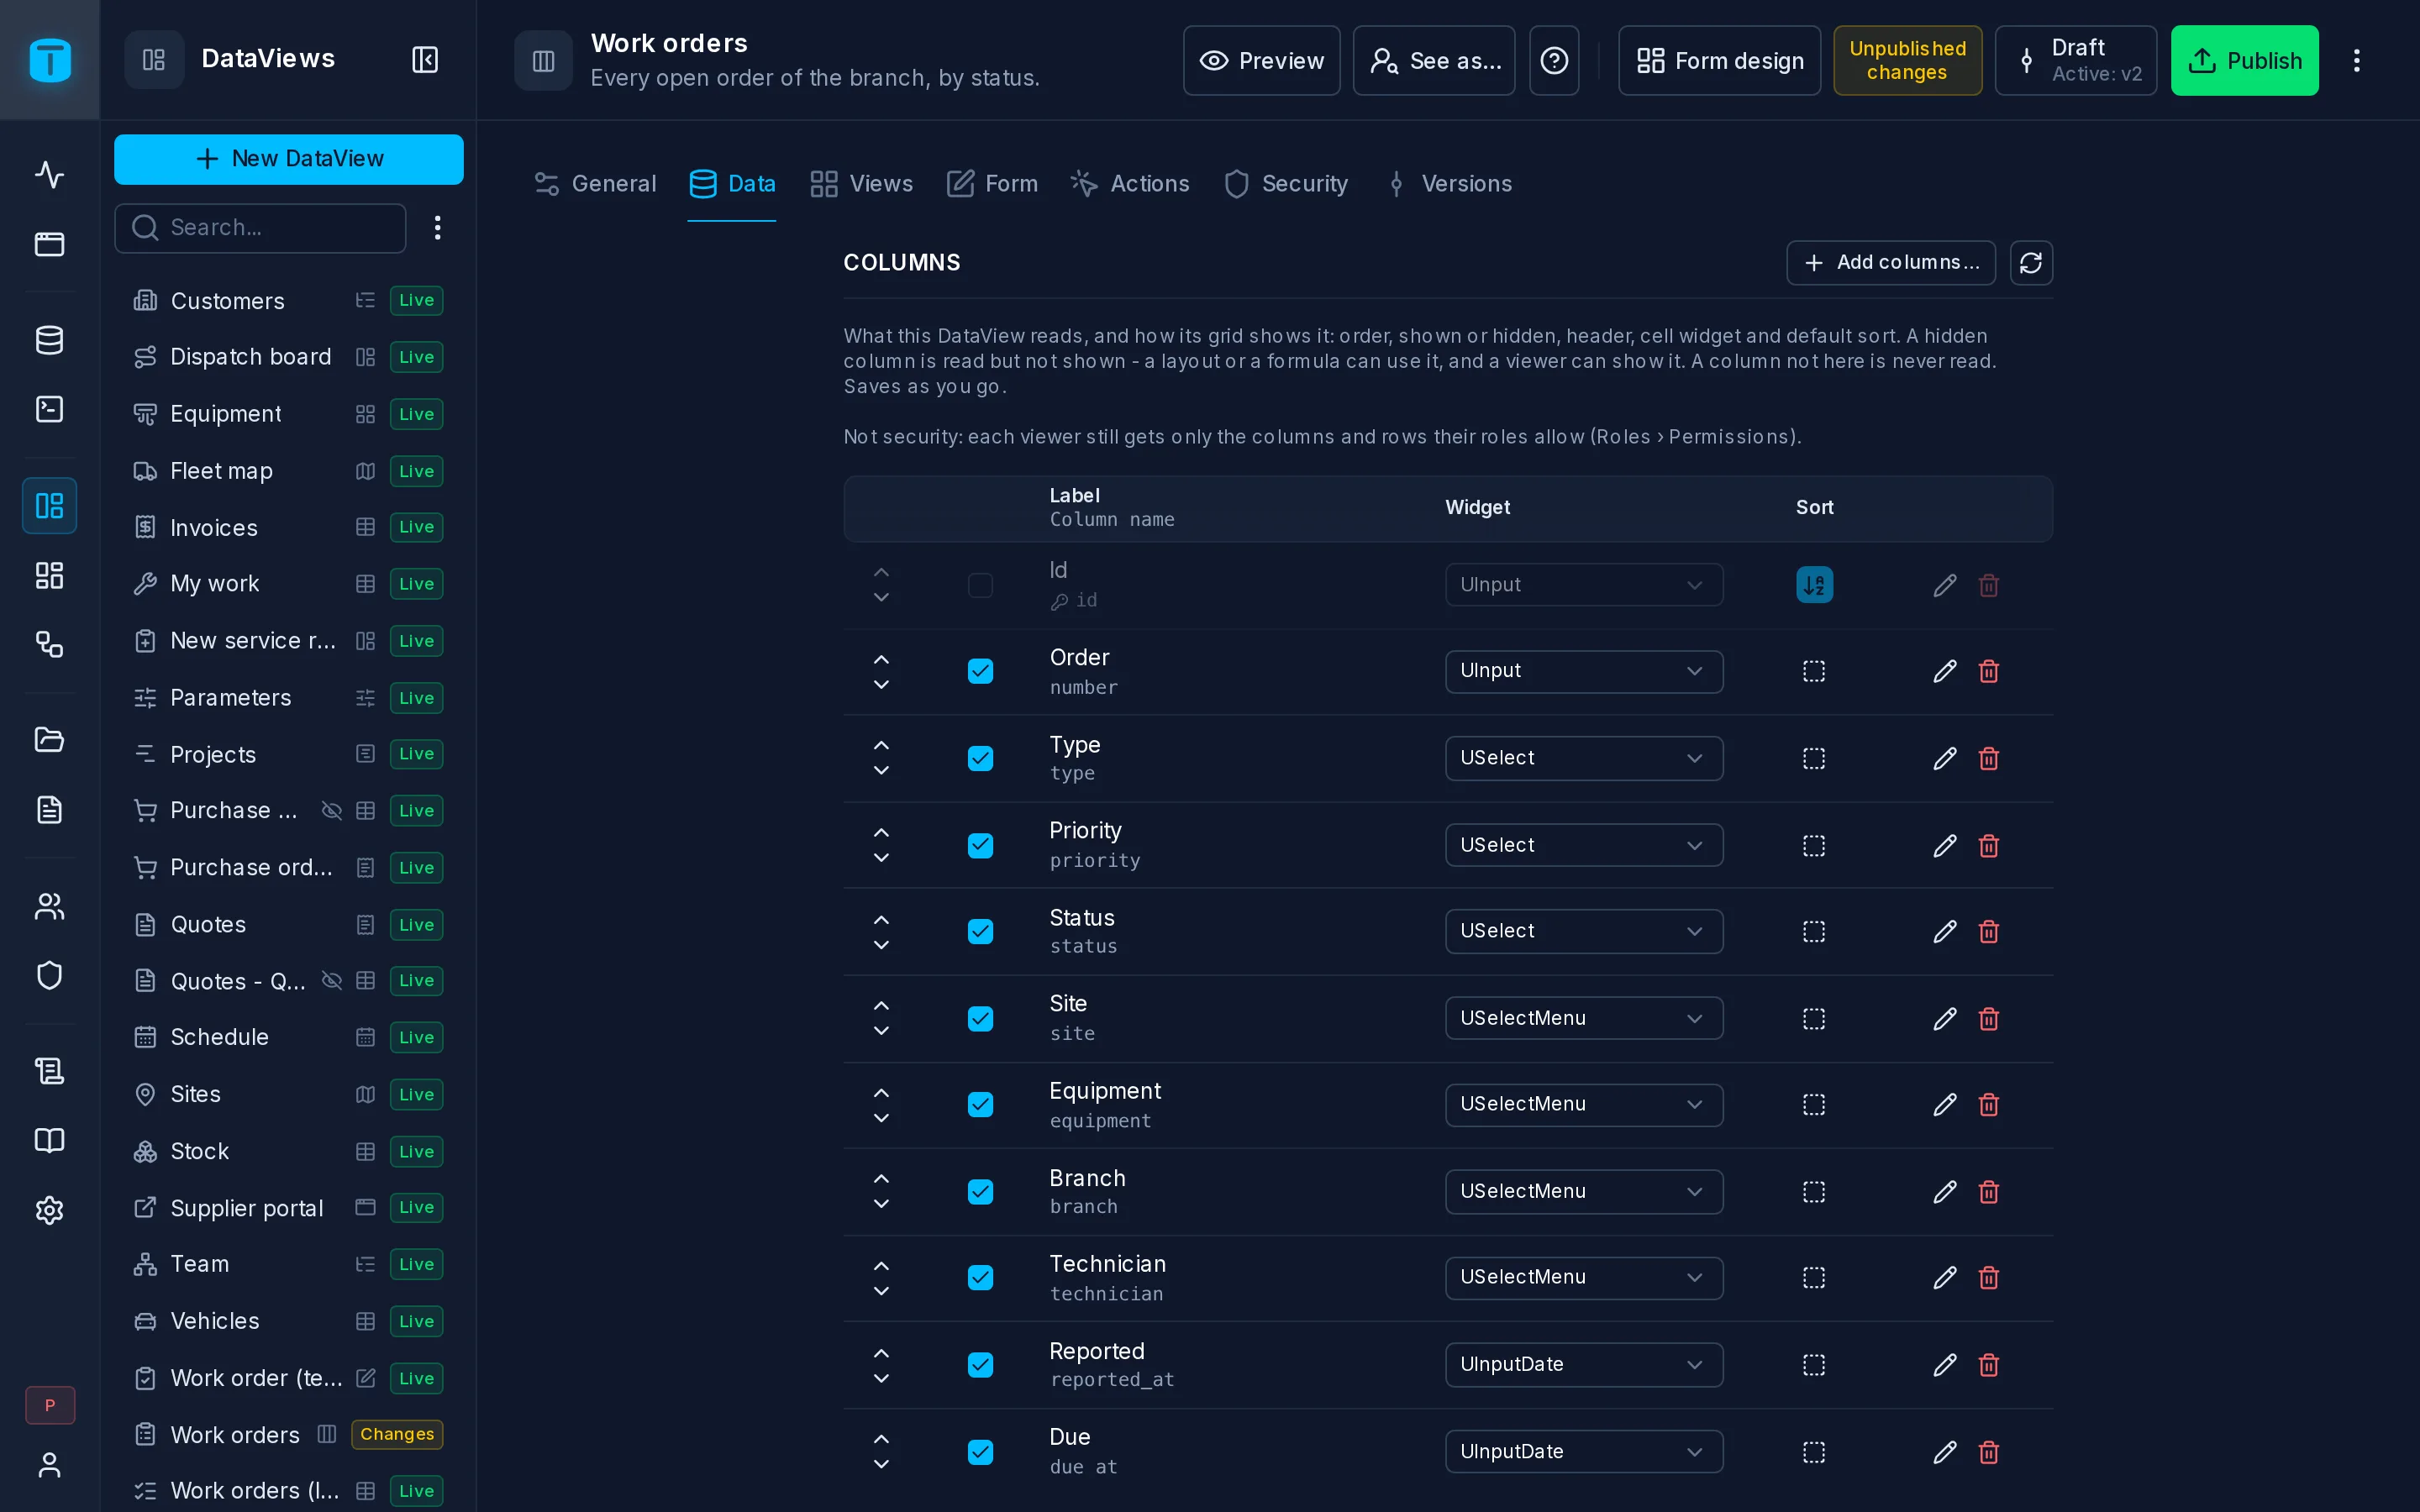
Task: Collapse the DataViews sidebar panel
Action: click(x=425, y=60)
